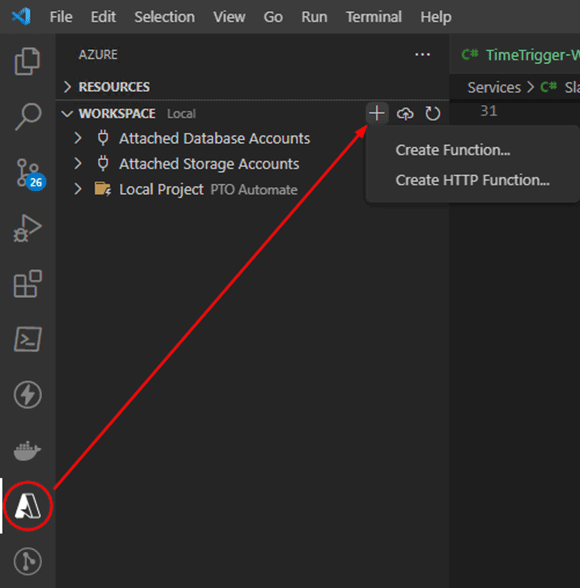Open the Selection menu
The height and width of the screenshot is (588, 580).
click(x=165, y=17)
